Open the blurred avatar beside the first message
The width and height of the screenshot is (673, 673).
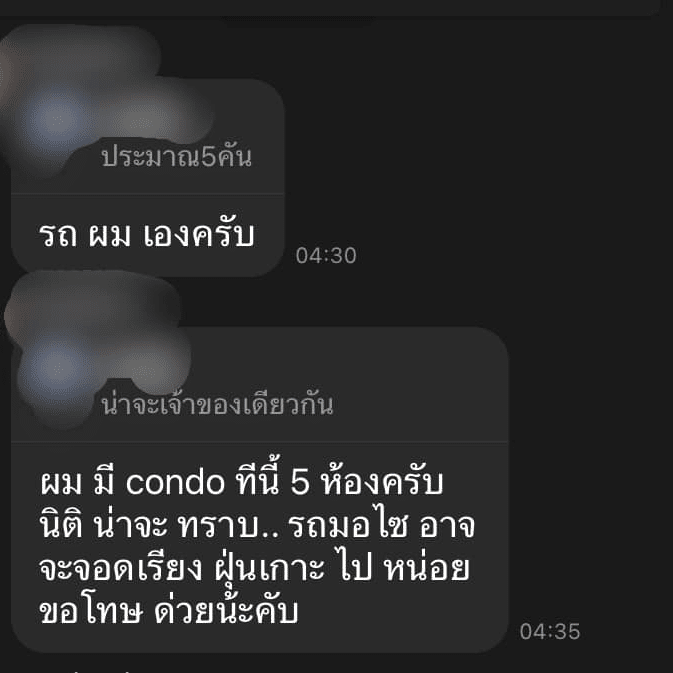click(56, 118)
